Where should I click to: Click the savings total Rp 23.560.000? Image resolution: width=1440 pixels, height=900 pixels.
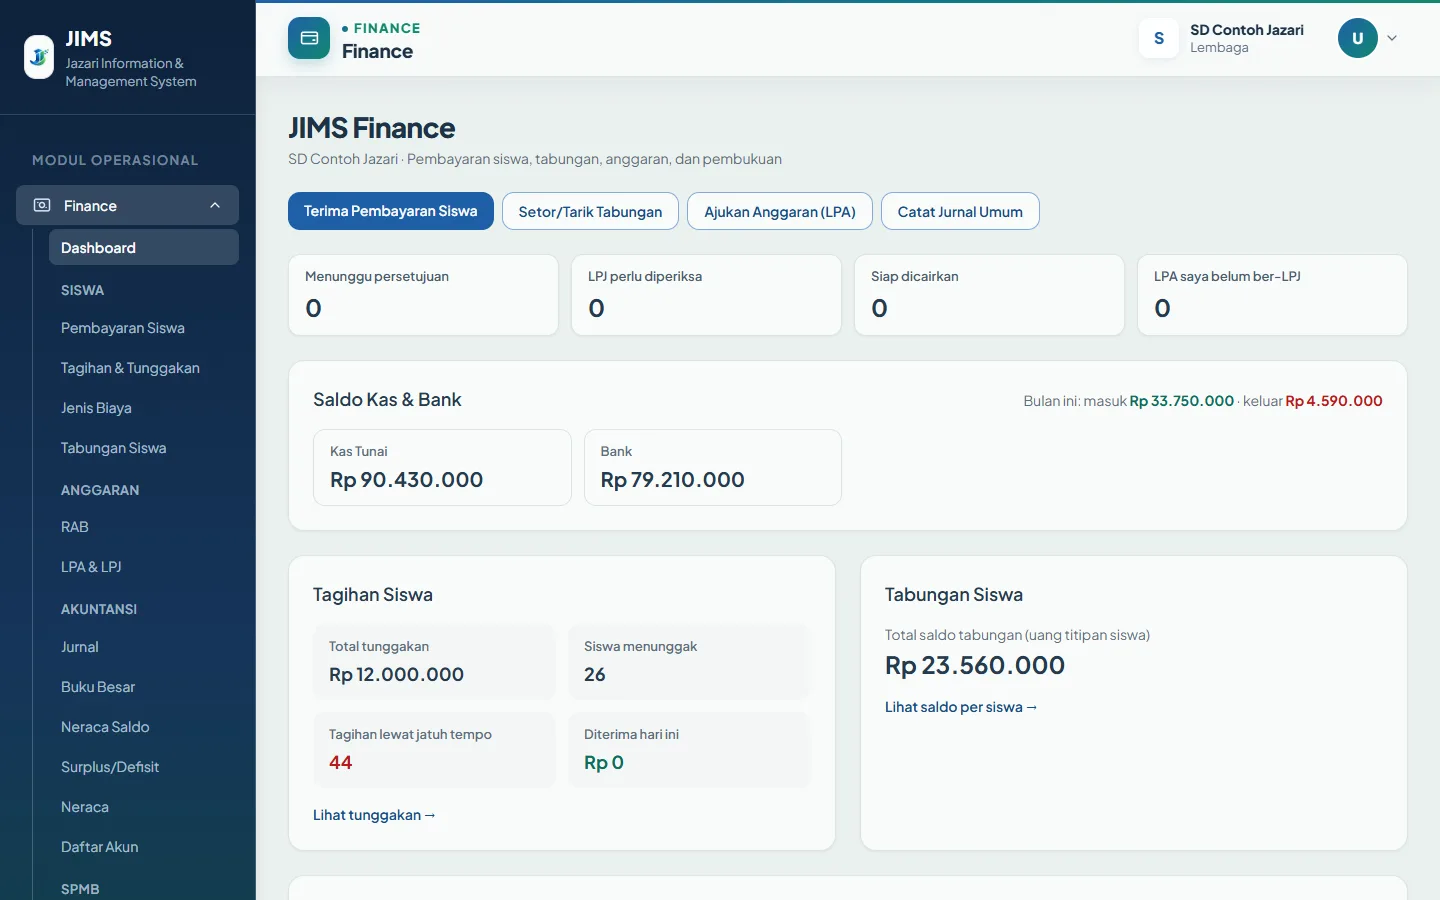pyautogui.click(x=975, y=666)
